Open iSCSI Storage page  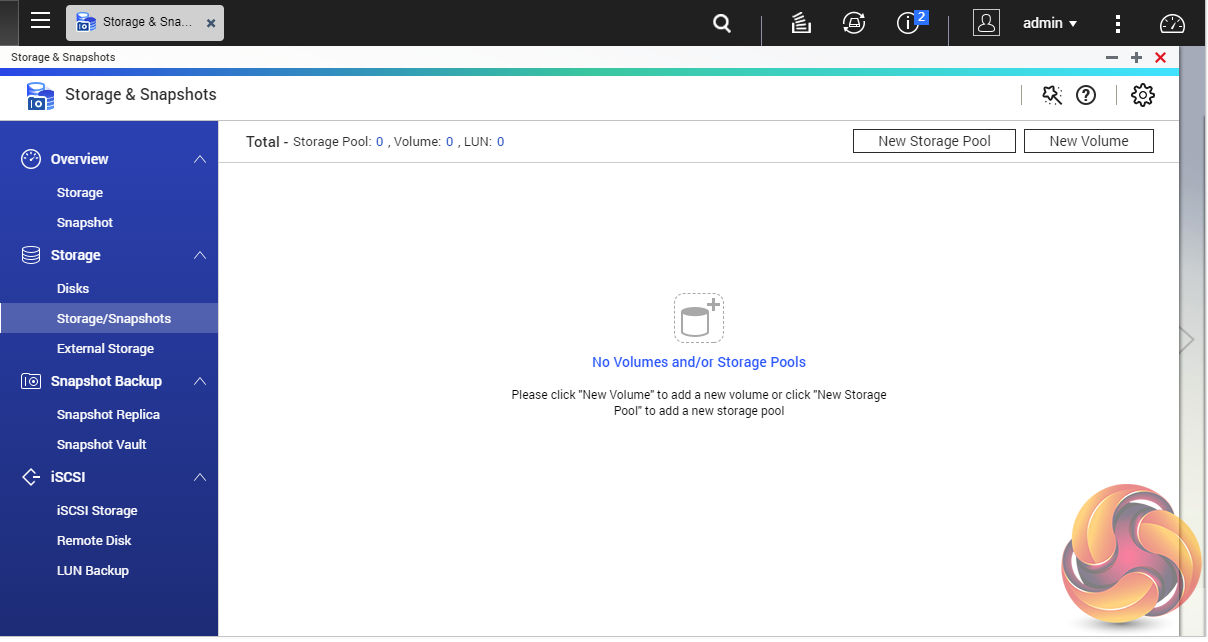97,510
